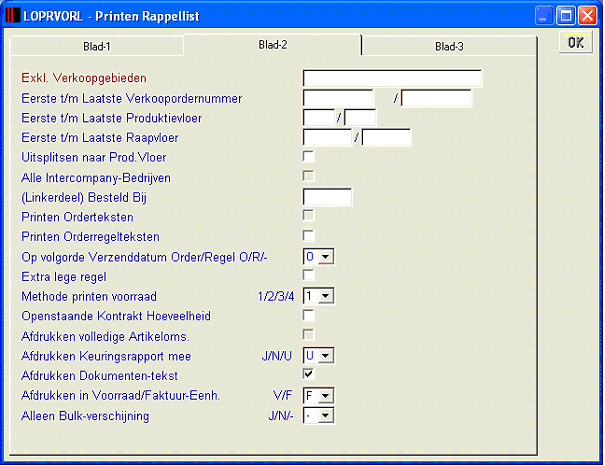Check Openstaande Kontrakt Hoeveelheid box
This screenshot has width=605, height=466.
(x=308, y=315)
